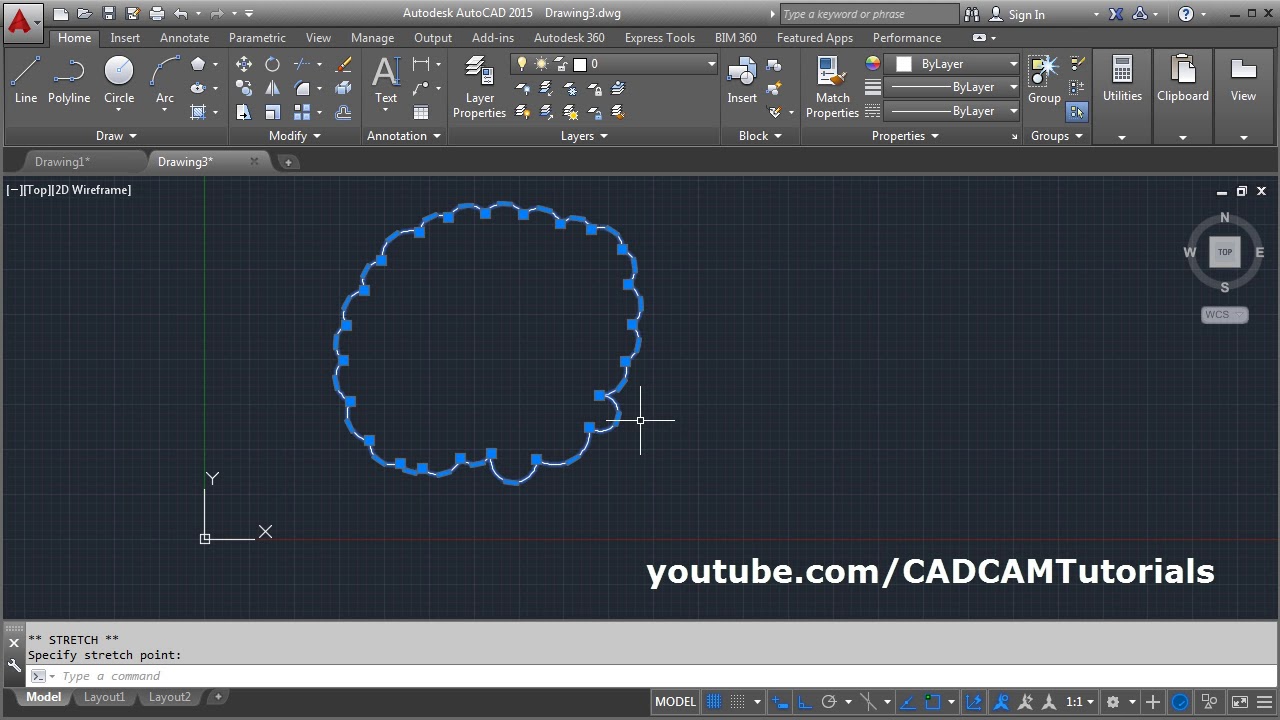
Task: Select the Polyline tool
Action: tap(69, 79)
